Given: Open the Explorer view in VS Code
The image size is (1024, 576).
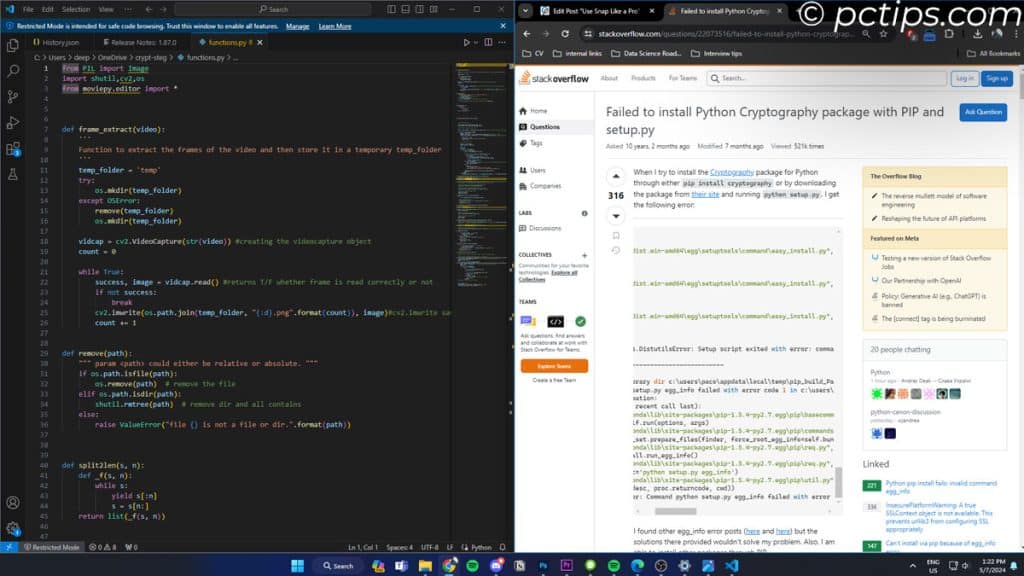Looking at the screenshot, I should [12, 44].
